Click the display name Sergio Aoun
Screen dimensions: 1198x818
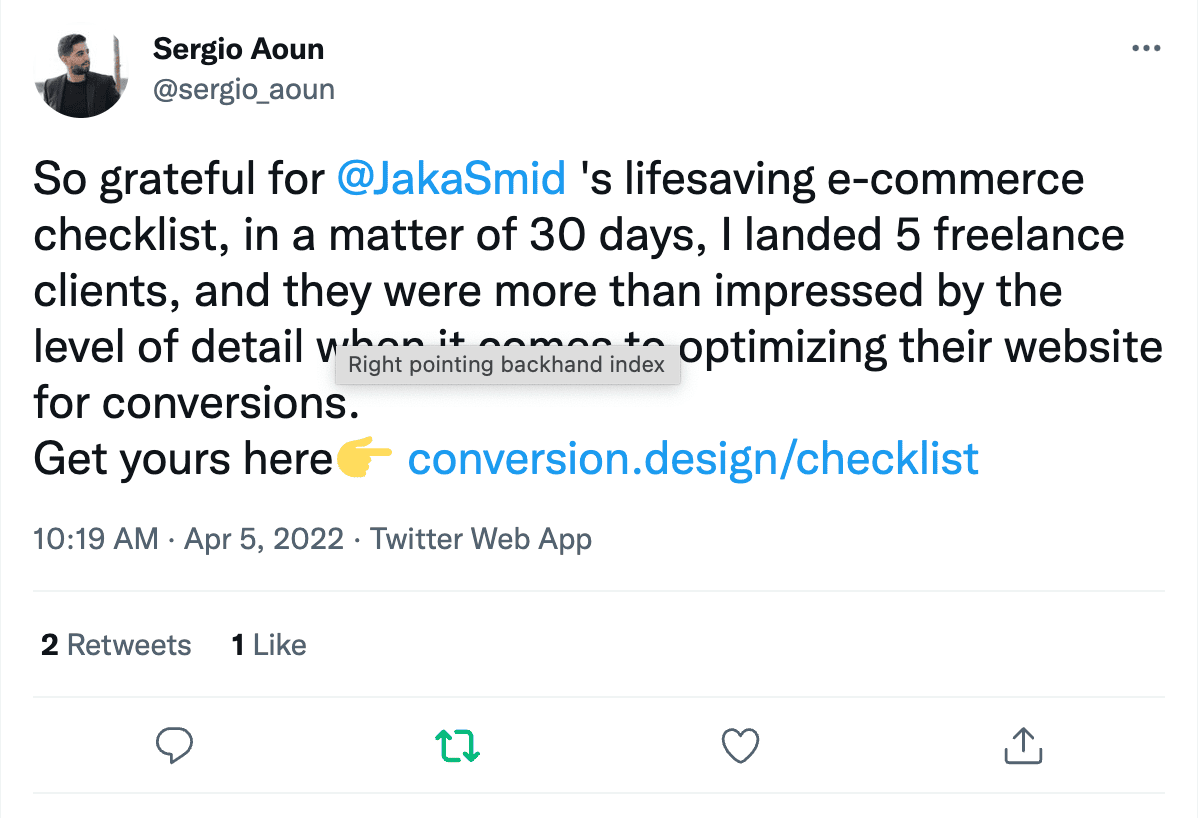(x=238, y=48)
